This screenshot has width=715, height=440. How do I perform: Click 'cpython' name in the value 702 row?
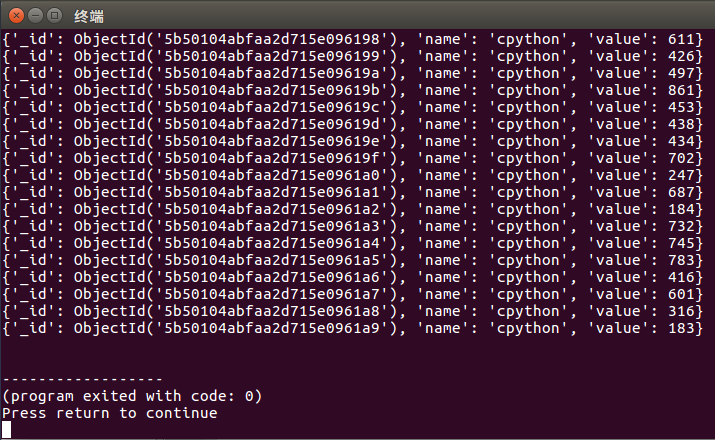tap(528, 159)
